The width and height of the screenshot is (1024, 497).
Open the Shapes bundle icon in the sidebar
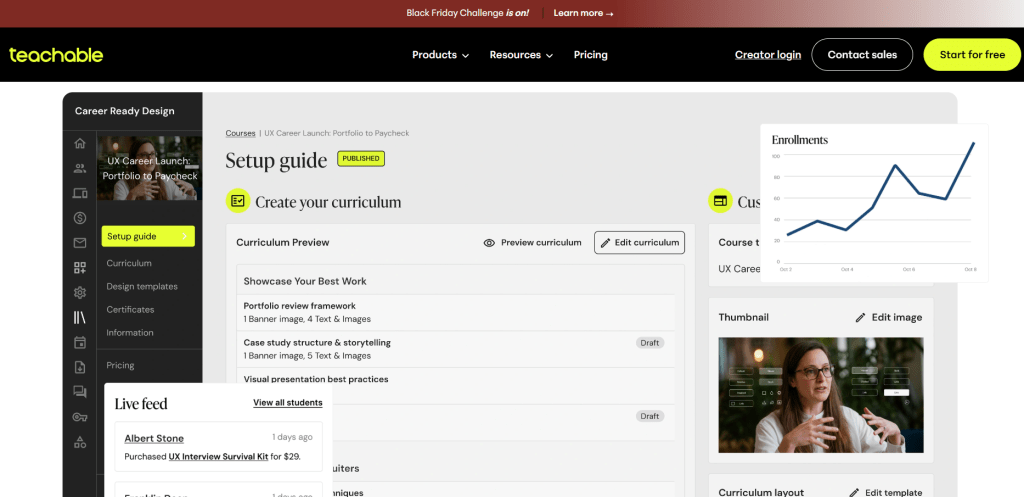tap(80, 442)
